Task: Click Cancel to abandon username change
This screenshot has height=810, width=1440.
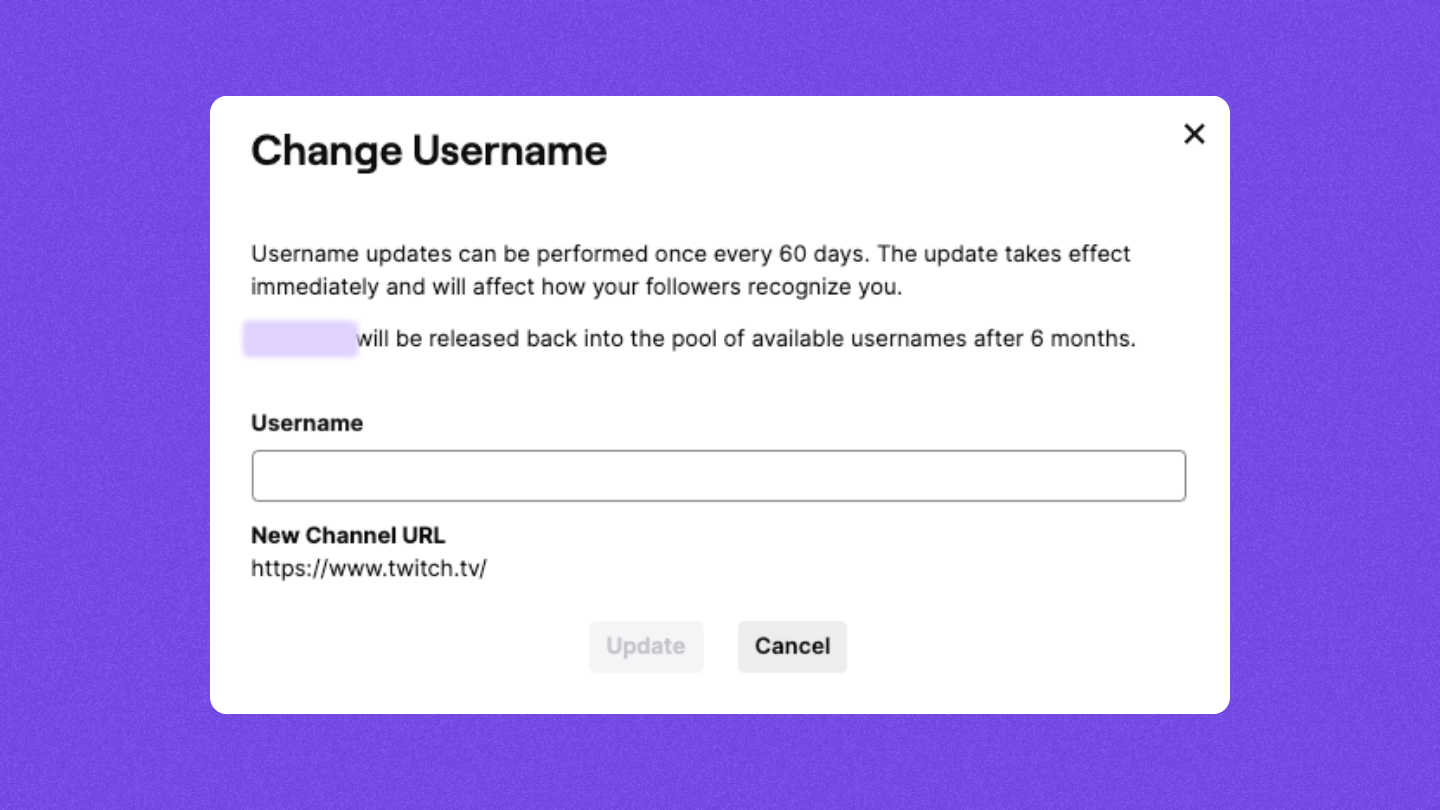Action: [792, 646]
